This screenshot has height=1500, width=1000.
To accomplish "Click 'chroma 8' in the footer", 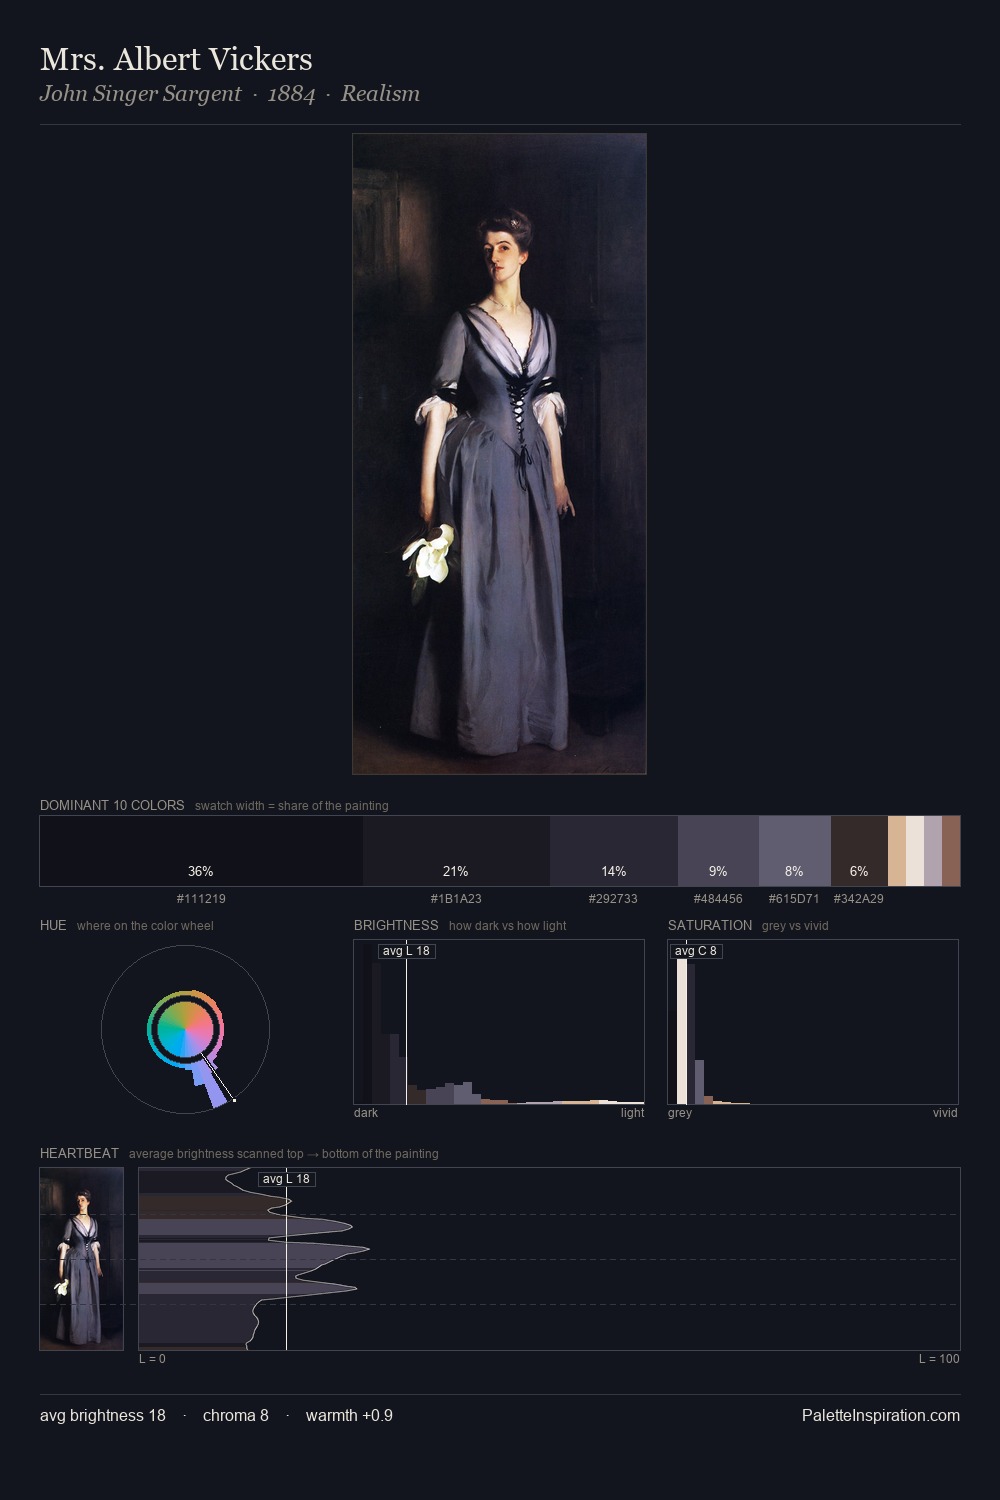I will point(236,1415).
